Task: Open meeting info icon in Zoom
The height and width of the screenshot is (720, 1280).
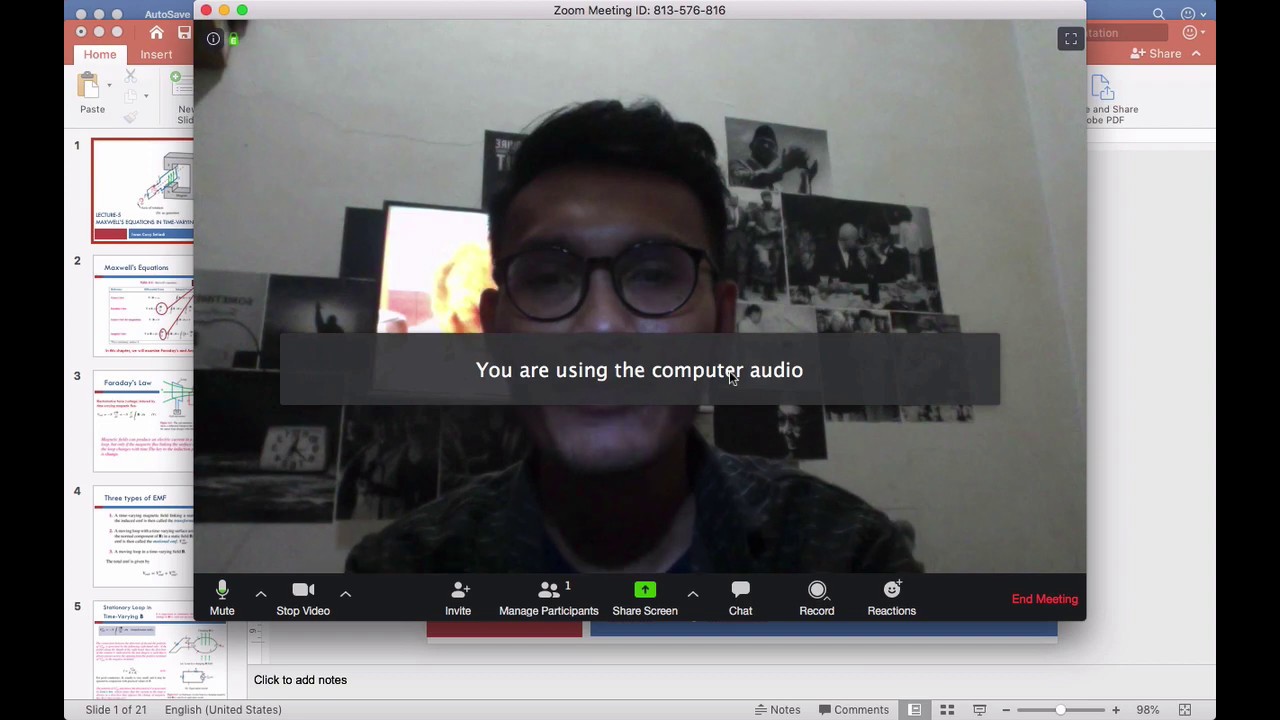Action: point(213,39)
